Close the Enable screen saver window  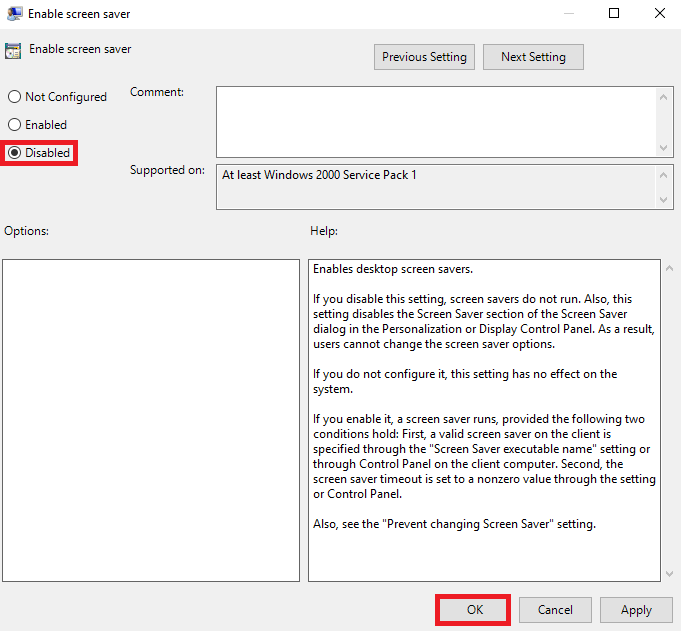tap(660, 13)
